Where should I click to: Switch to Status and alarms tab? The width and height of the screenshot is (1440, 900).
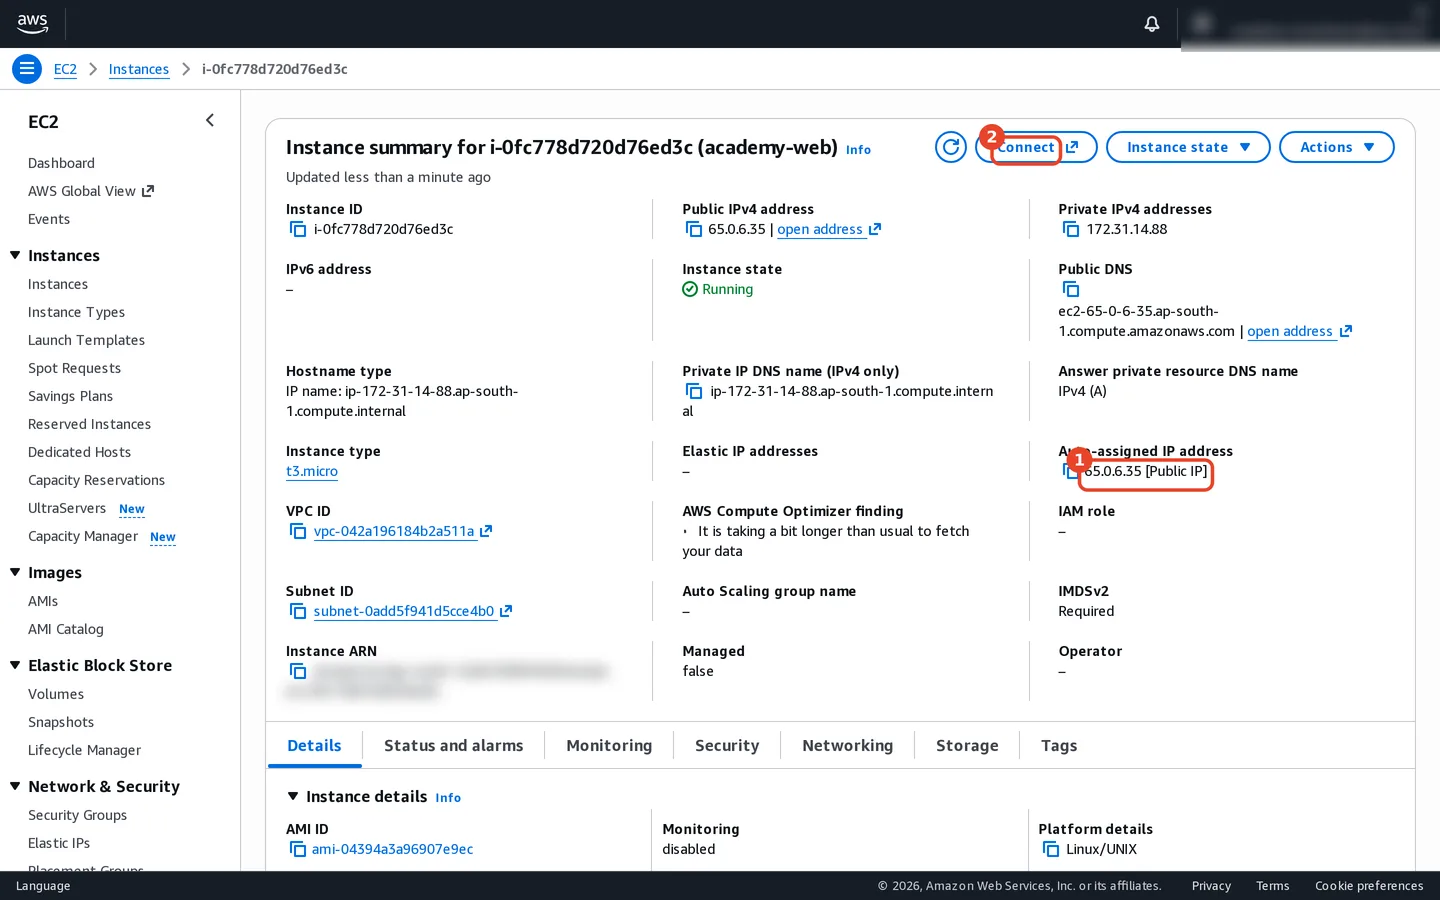[453, 745]
